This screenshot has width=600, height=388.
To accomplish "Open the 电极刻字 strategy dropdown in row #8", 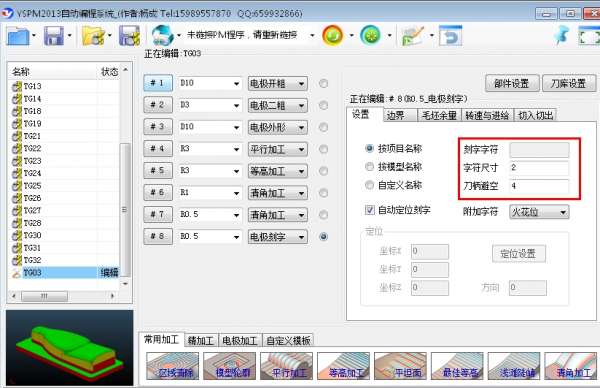I will click(x=278, y=237).
